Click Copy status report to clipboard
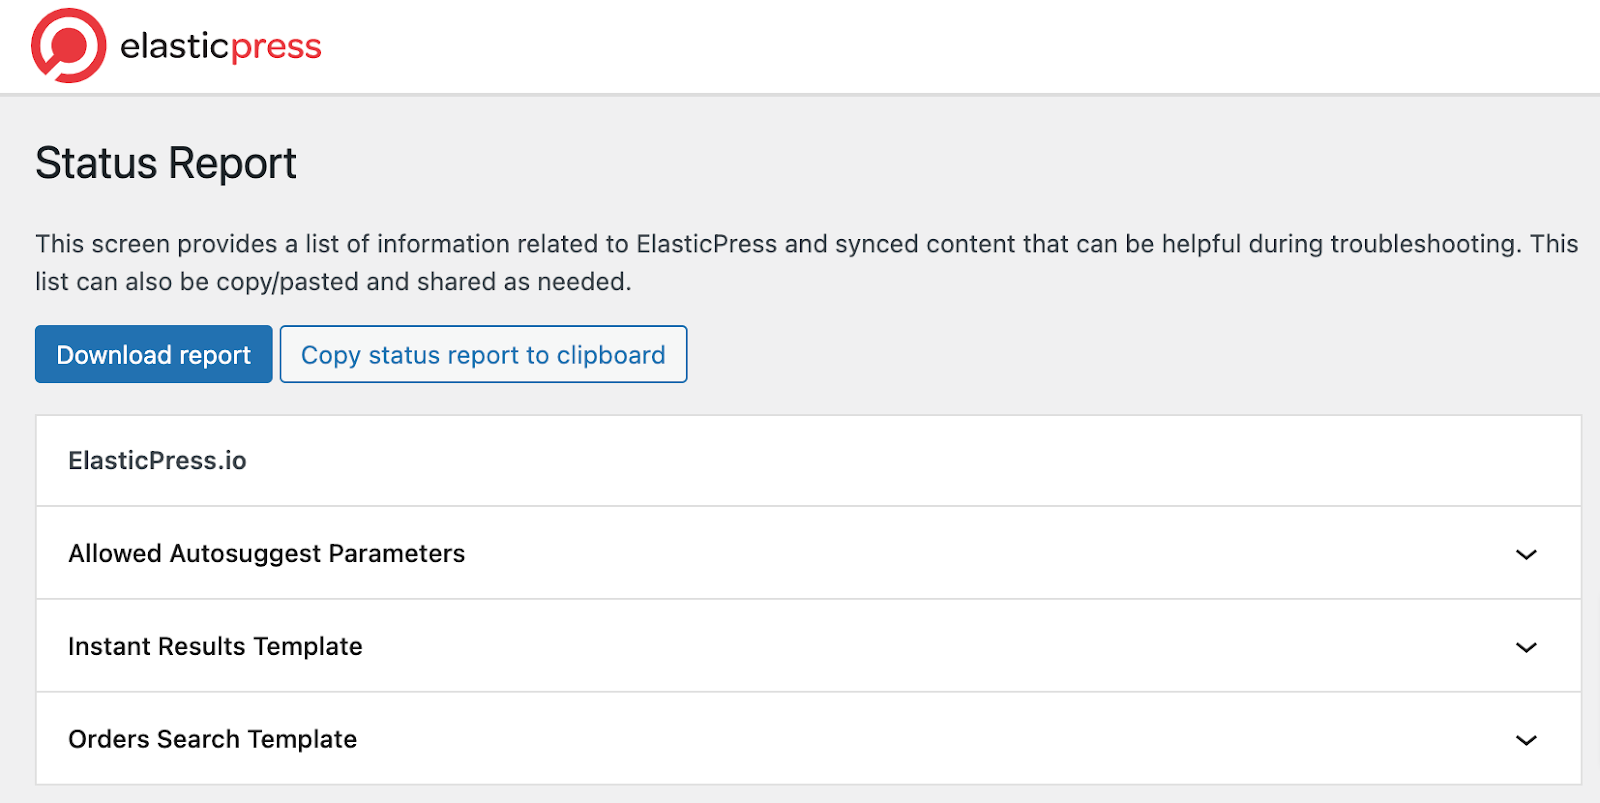This screenshot has height=803, width=1600. pyautogui.click(x=483, y=354)
